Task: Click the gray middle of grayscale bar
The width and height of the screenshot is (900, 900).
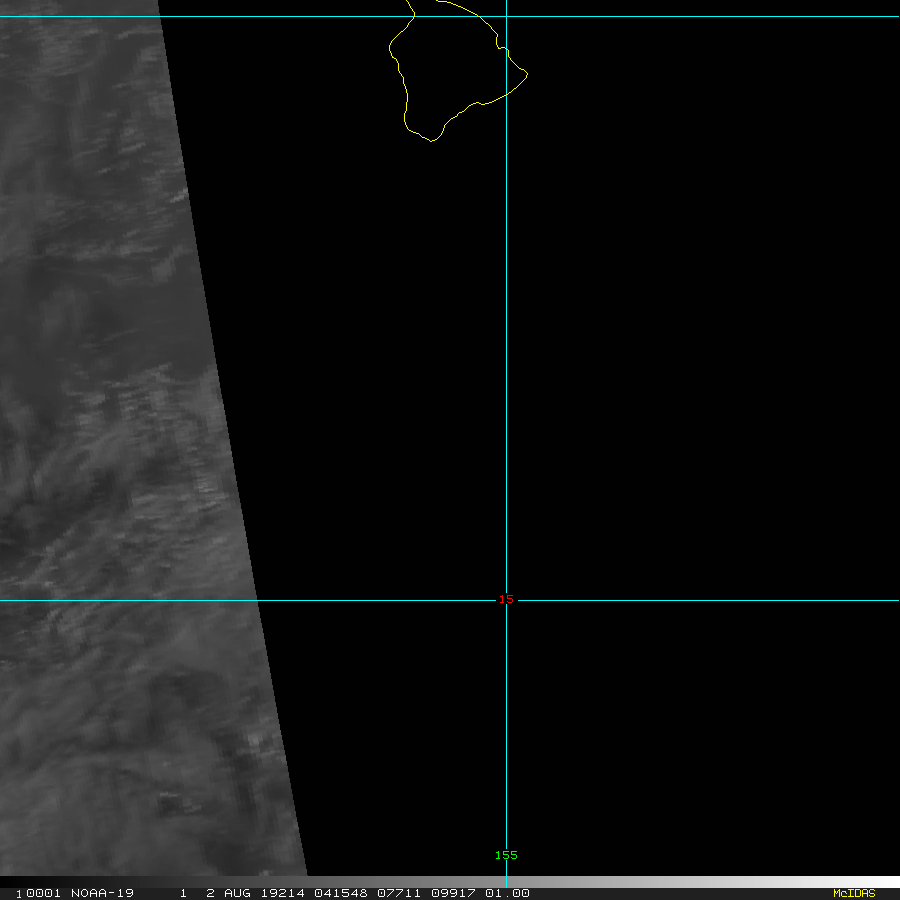Action: [x=450, y=882]
